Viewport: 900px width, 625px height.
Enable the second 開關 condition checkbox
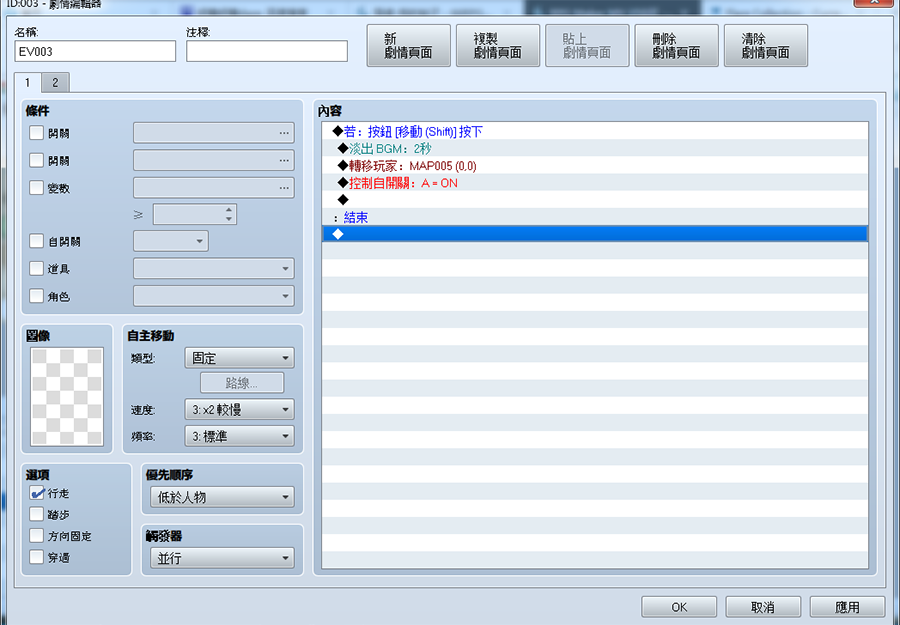36,160
